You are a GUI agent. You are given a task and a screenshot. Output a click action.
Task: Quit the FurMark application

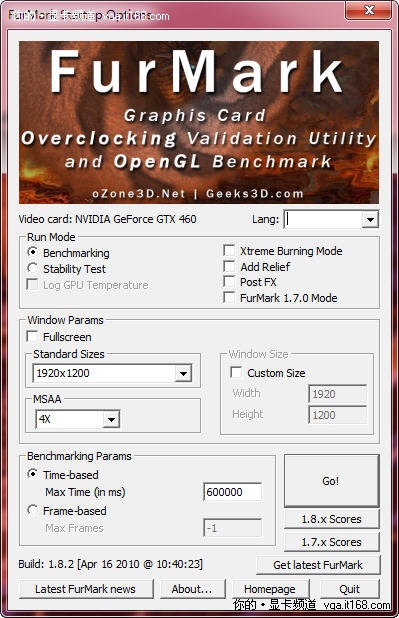click(349, 589)
